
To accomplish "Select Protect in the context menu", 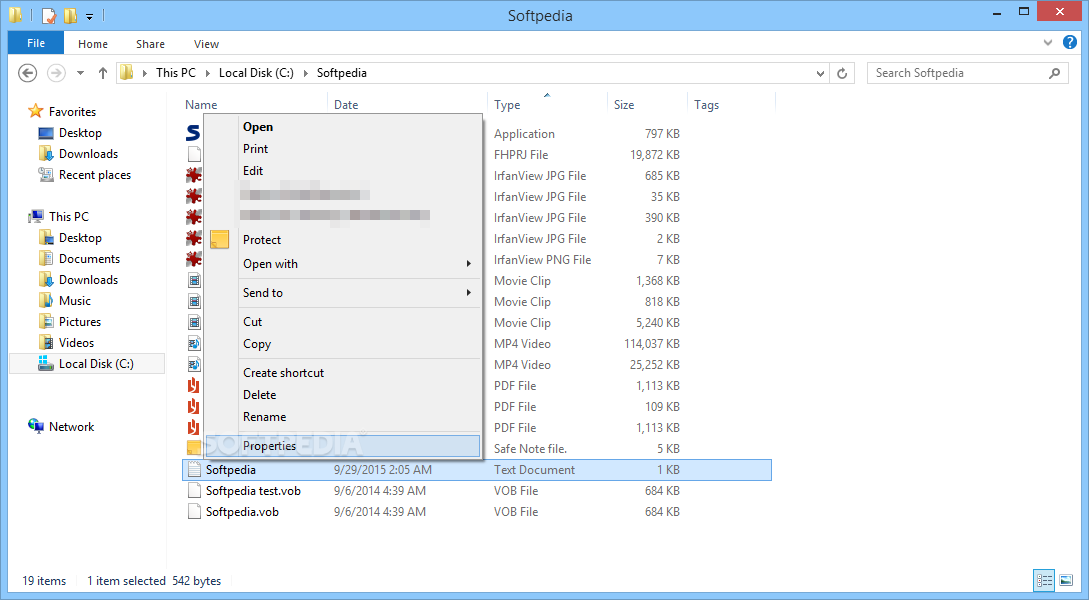I will [x=262, y=240].
